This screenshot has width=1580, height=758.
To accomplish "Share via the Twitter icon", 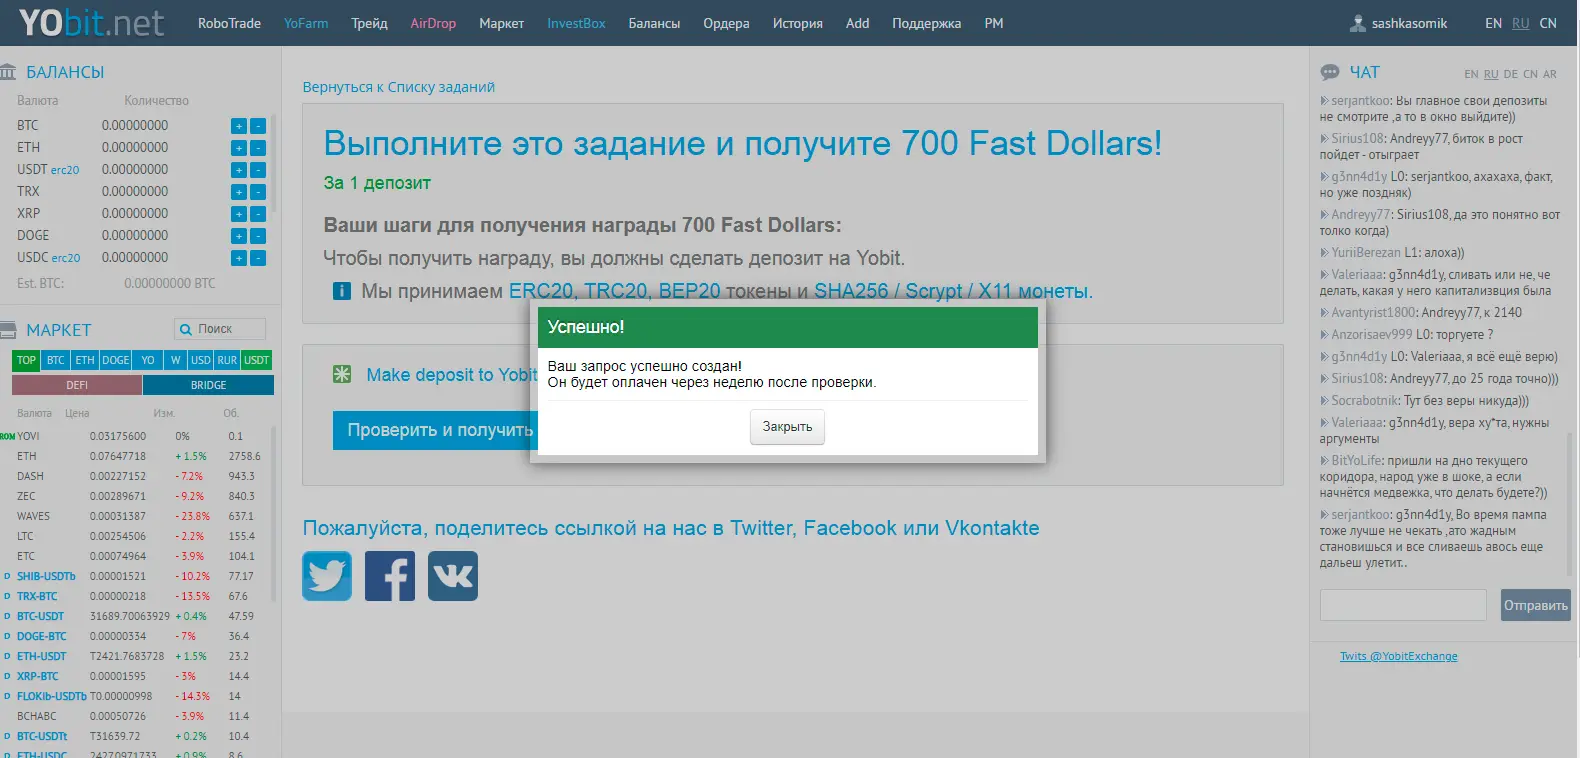I will coord(327,576).
